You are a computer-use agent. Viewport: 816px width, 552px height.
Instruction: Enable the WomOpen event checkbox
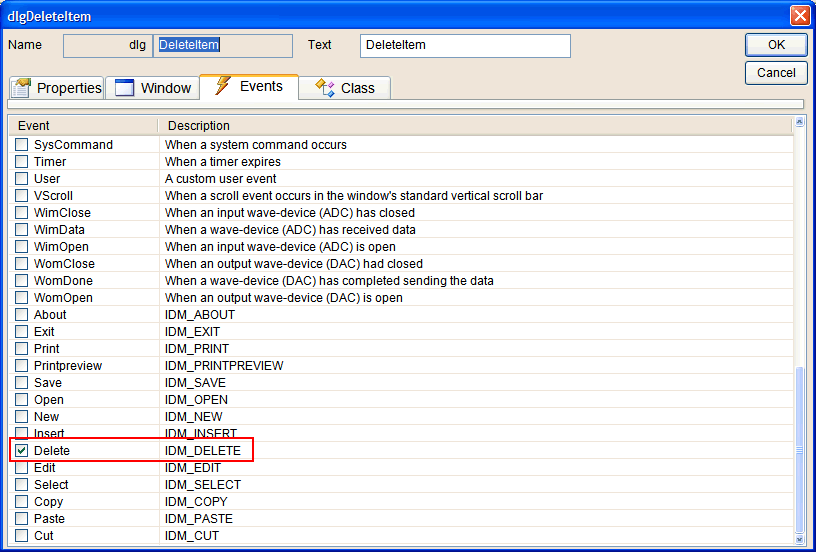(21, 298)
